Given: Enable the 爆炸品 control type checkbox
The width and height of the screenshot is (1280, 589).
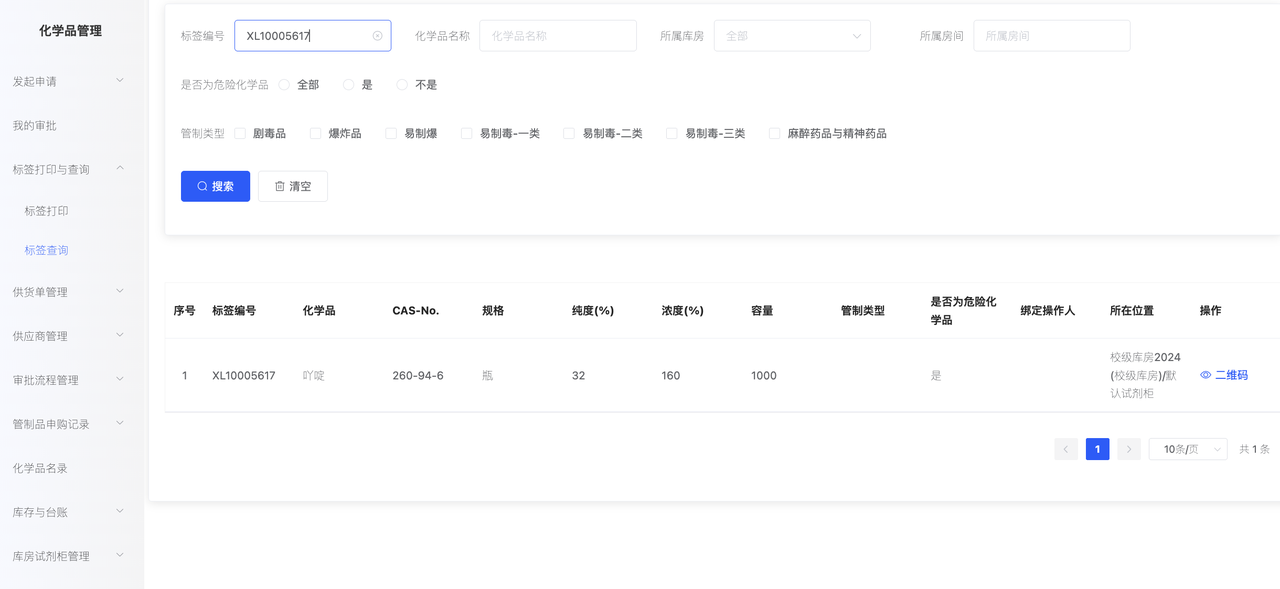Looking at the screenshot, I should click(x=316, y=133).
